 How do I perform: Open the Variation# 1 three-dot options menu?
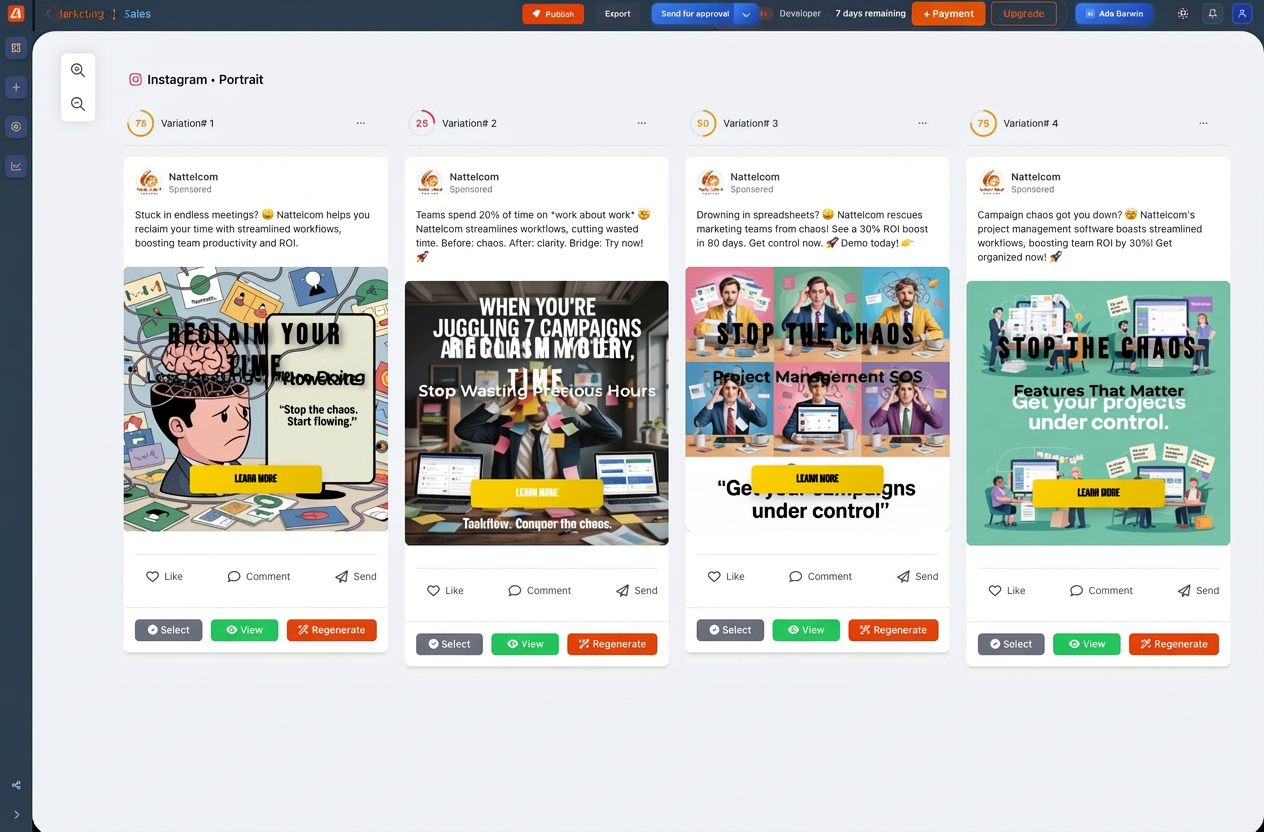click(x=361, y=123)
